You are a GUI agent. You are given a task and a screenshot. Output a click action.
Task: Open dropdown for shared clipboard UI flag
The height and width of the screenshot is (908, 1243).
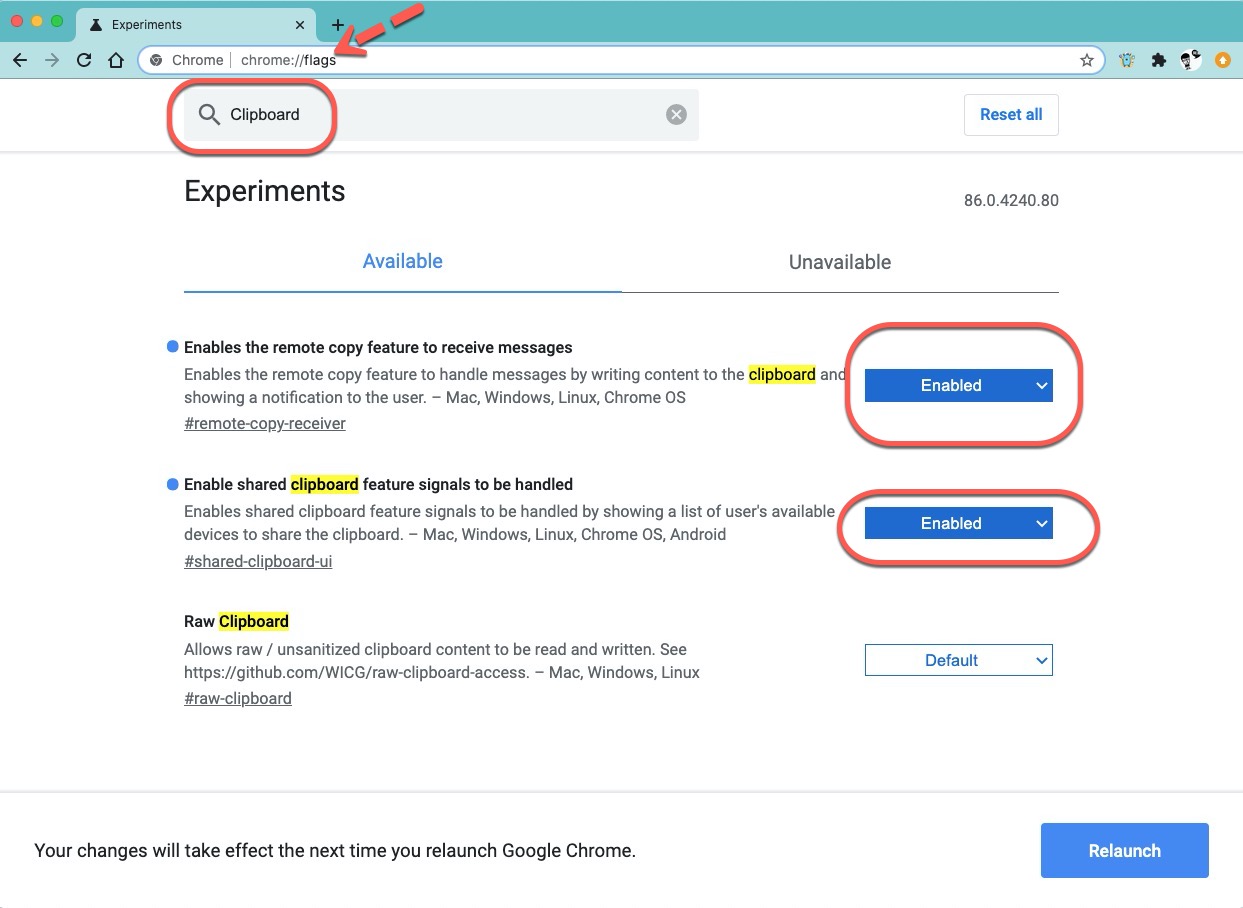[x=958, y=524]
